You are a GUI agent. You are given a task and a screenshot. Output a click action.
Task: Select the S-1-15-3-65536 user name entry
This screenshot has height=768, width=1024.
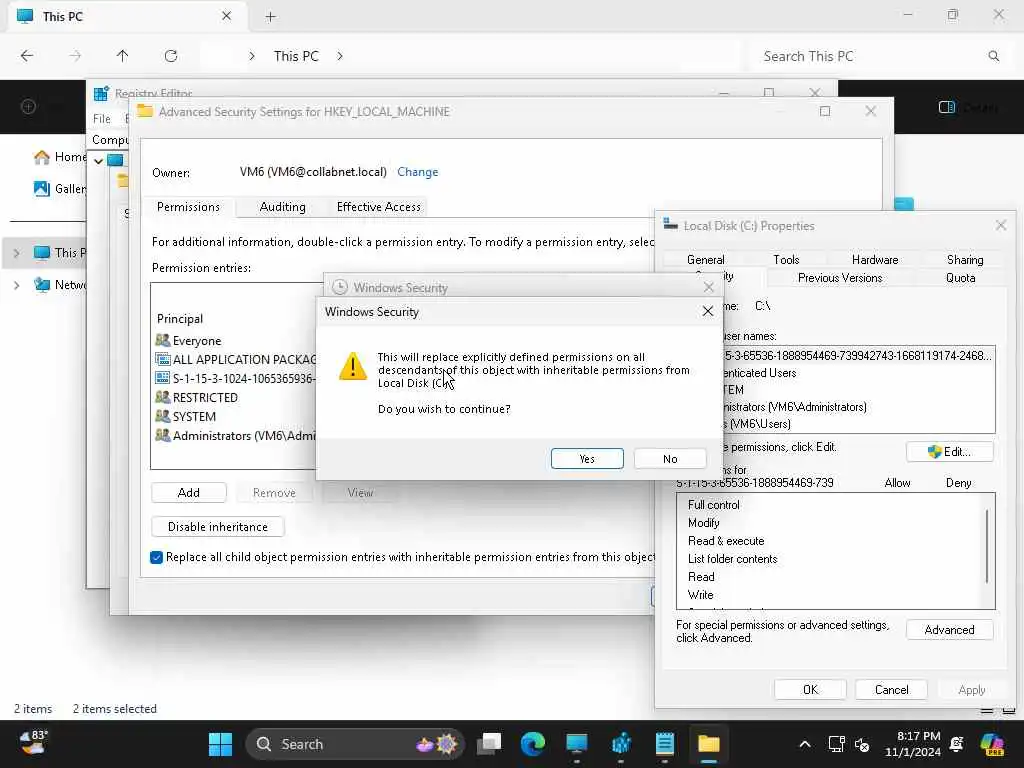coord(857,355)
